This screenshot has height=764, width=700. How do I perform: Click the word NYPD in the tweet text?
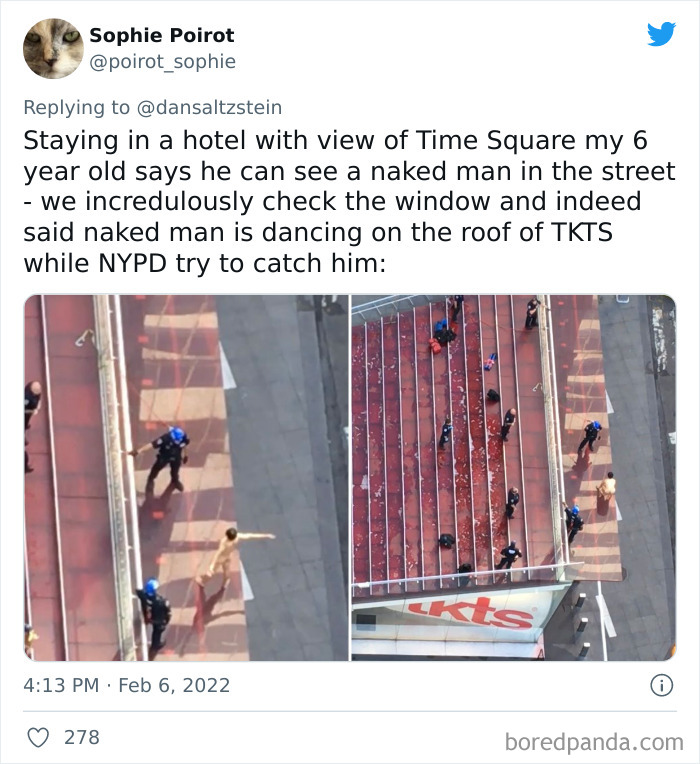click(132, 264)
